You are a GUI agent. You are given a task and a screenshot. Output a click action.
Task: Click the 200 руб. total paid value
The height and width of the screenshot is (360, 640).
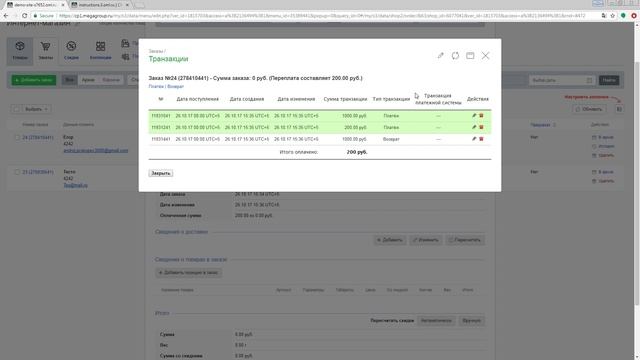point(357,152)
